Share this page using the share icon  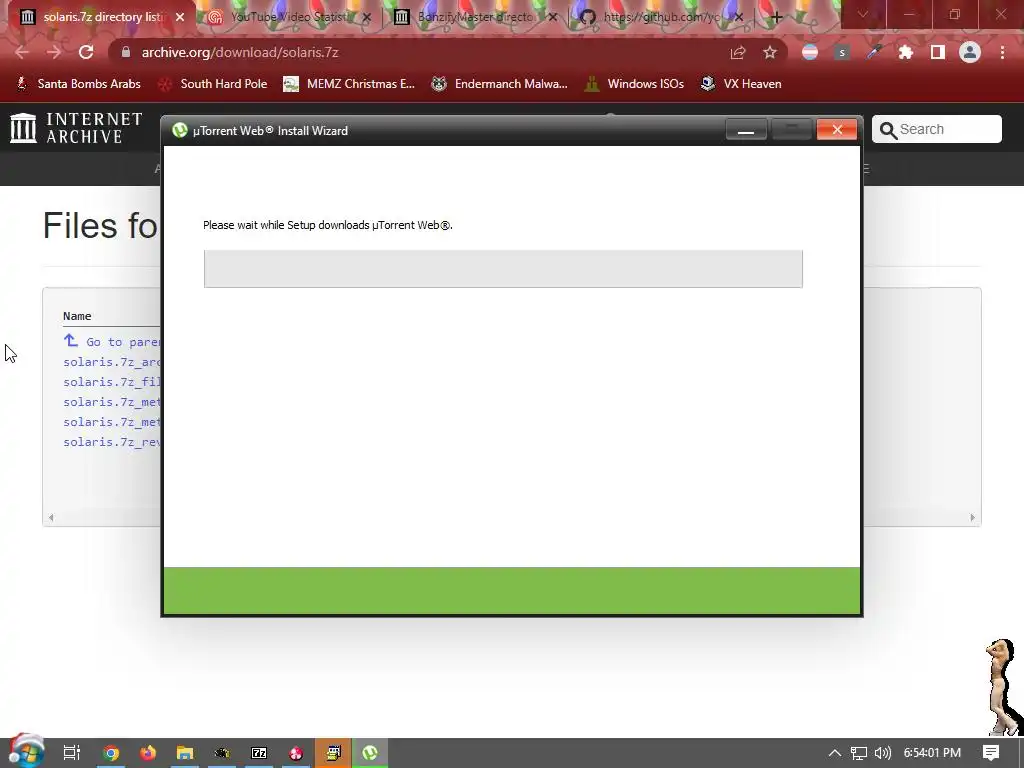point(738,52)
